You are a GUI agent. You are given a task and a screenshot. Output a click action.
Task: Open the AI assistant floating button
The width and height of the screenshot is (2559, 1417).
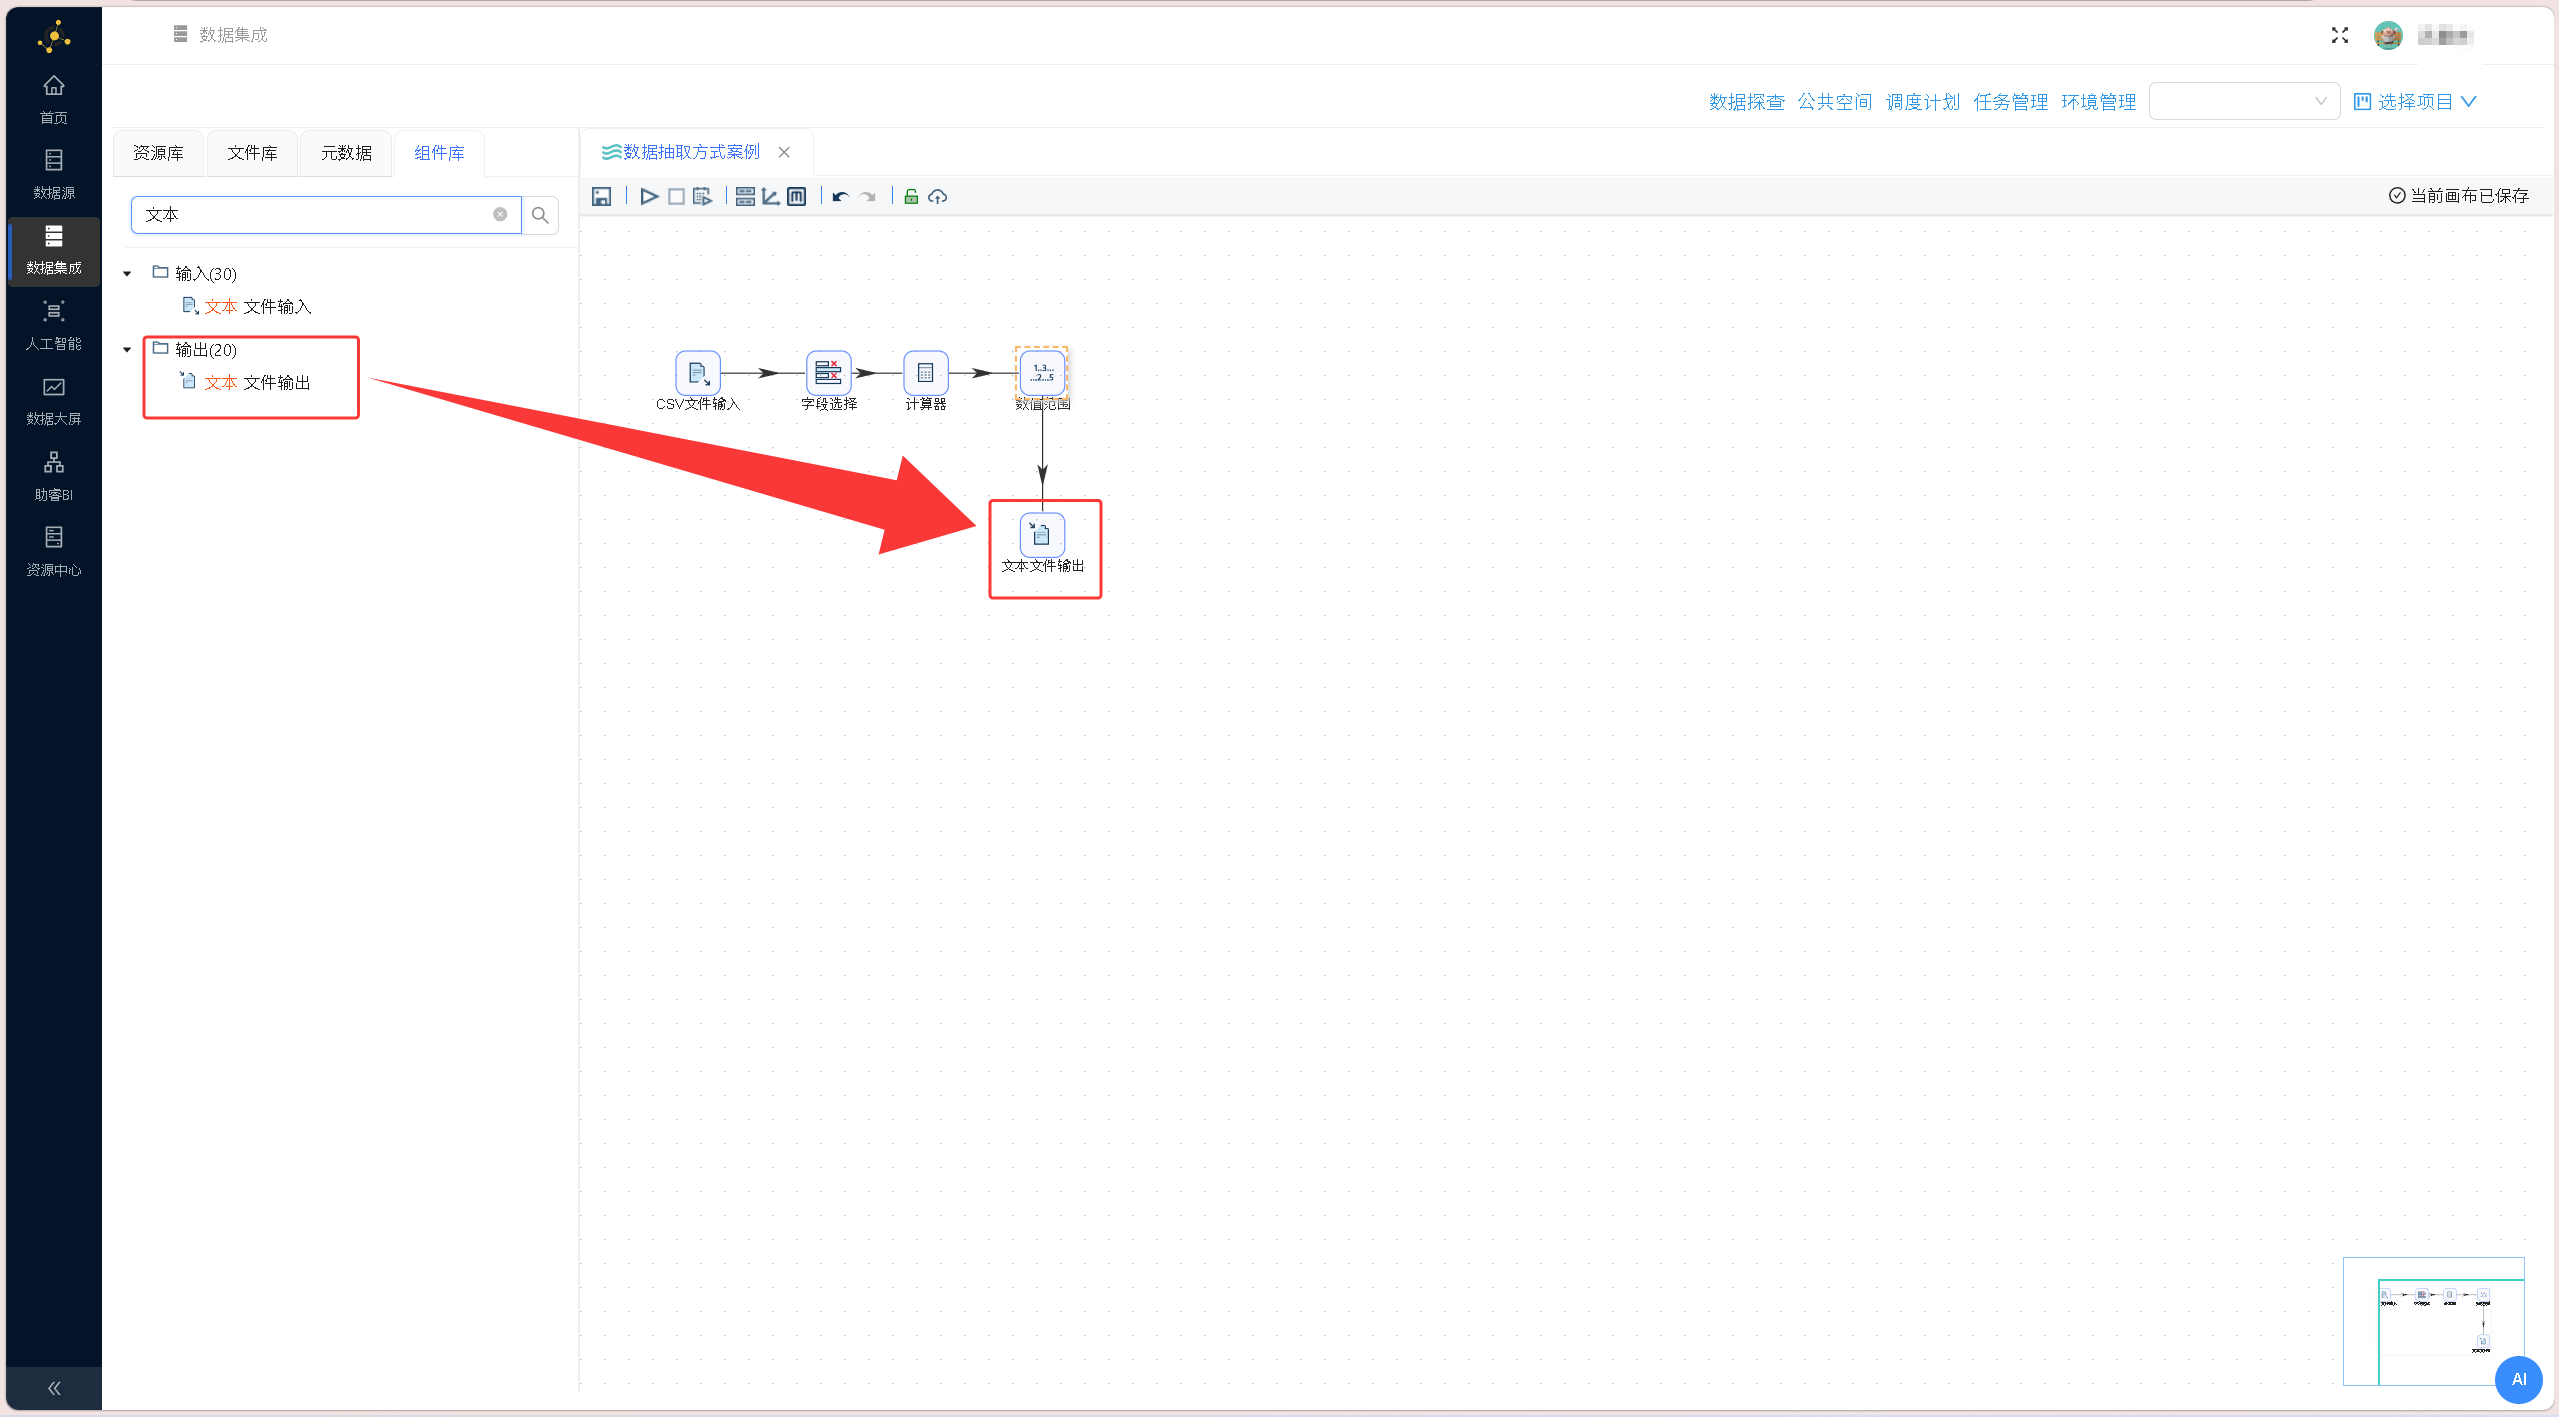click(2518, 1380)
